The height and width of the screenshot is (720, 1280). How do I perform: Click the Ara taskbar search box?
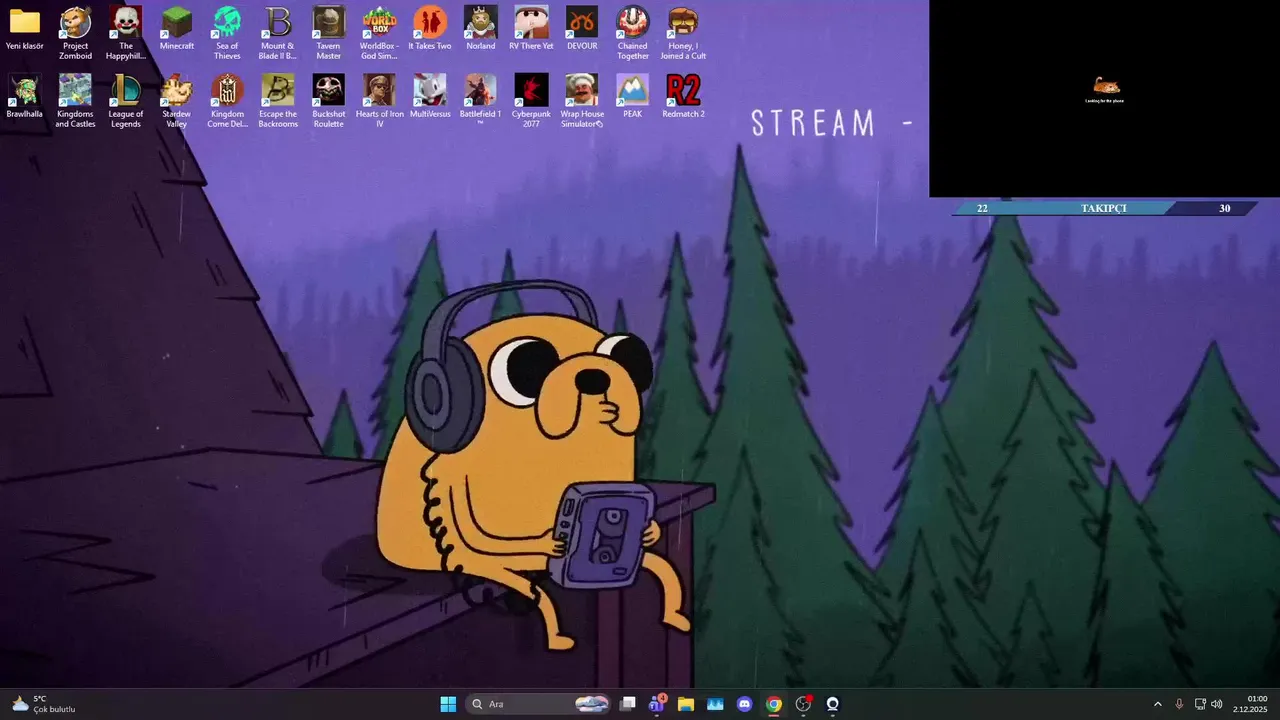[539, 704]
